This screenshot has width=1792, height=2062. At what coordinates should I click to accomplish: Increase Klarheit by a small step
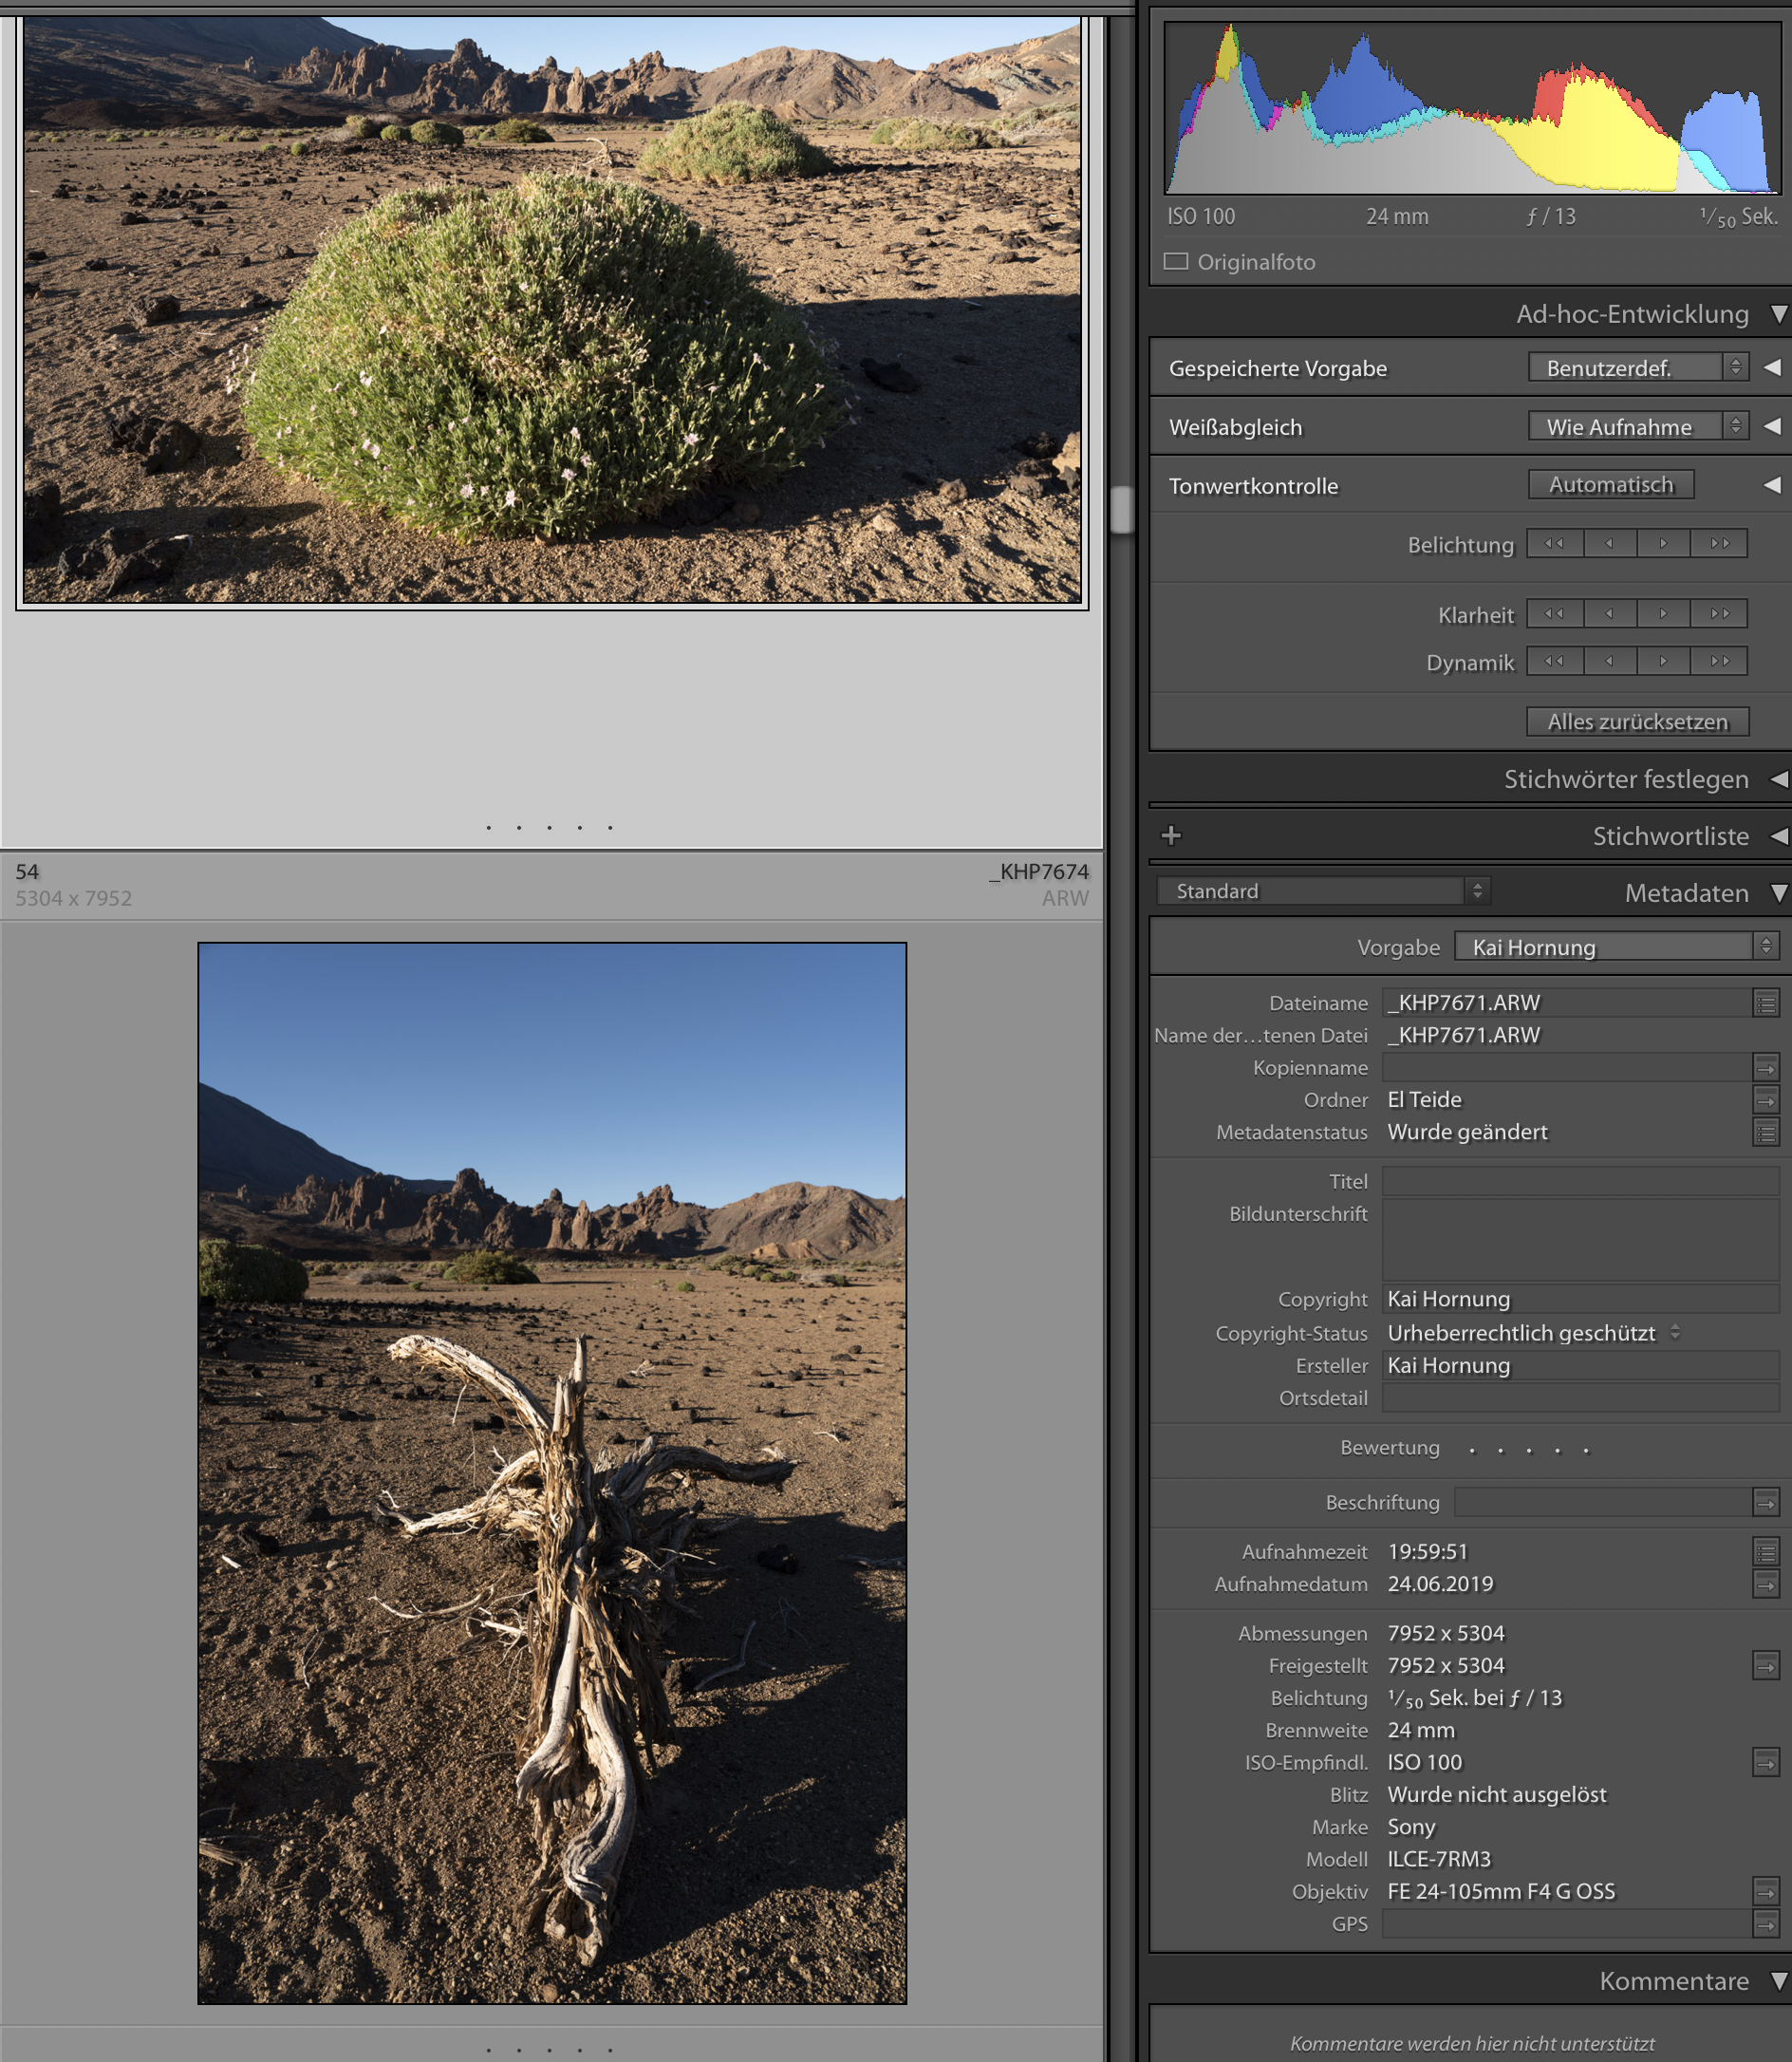click(x=1664, y=613)
